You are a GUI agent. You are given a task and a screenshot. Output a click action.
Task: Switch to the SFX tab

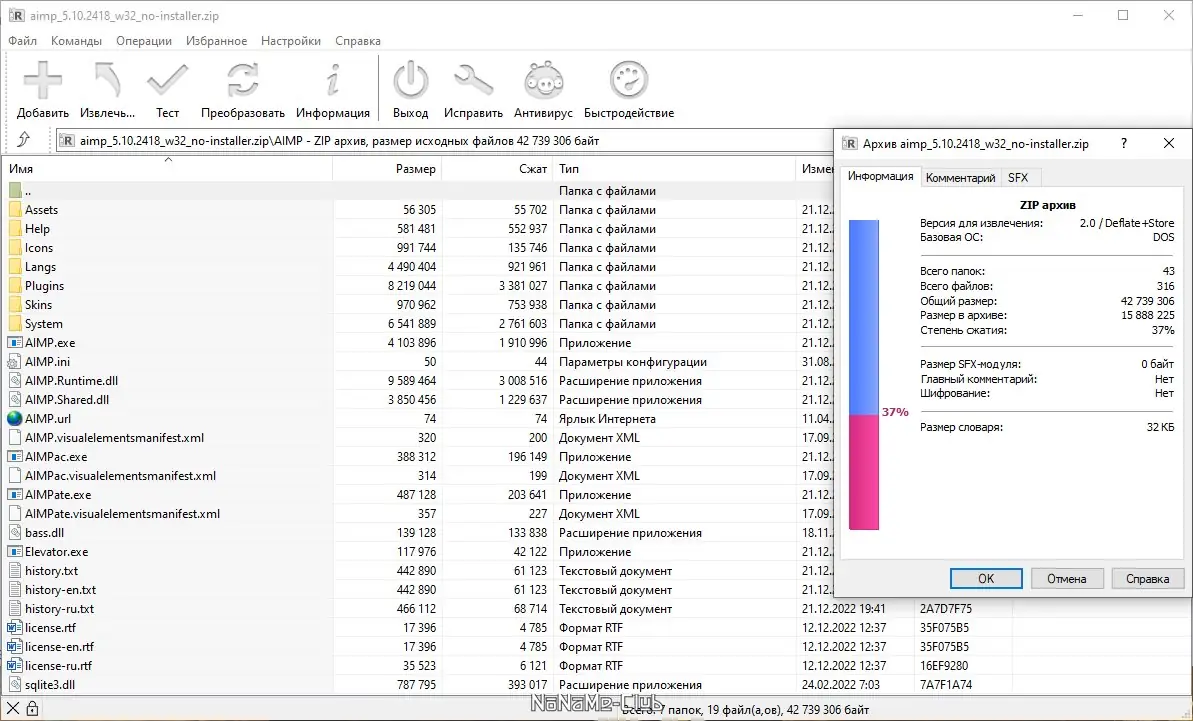coord(1018,178)
